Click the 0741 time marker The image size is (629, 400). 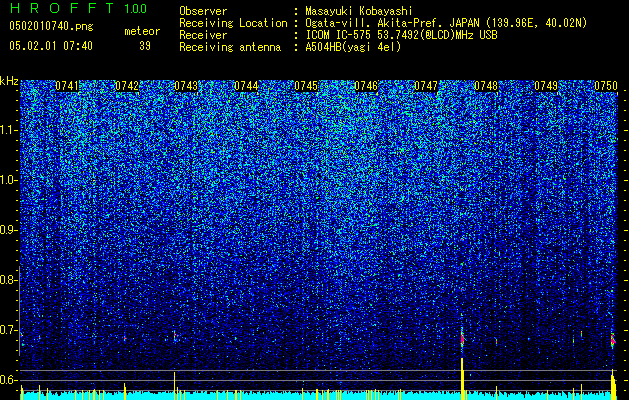coord(67,86)
